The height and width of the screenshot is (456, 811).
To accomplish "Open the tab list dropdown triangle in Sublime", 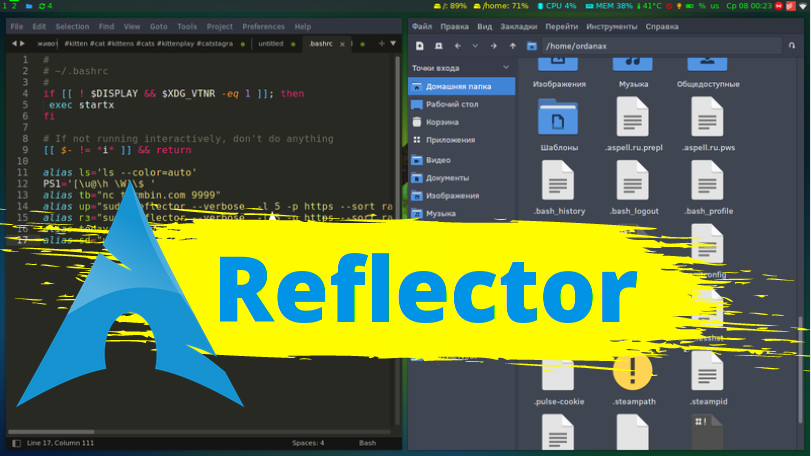I will [x=393, y=44].
